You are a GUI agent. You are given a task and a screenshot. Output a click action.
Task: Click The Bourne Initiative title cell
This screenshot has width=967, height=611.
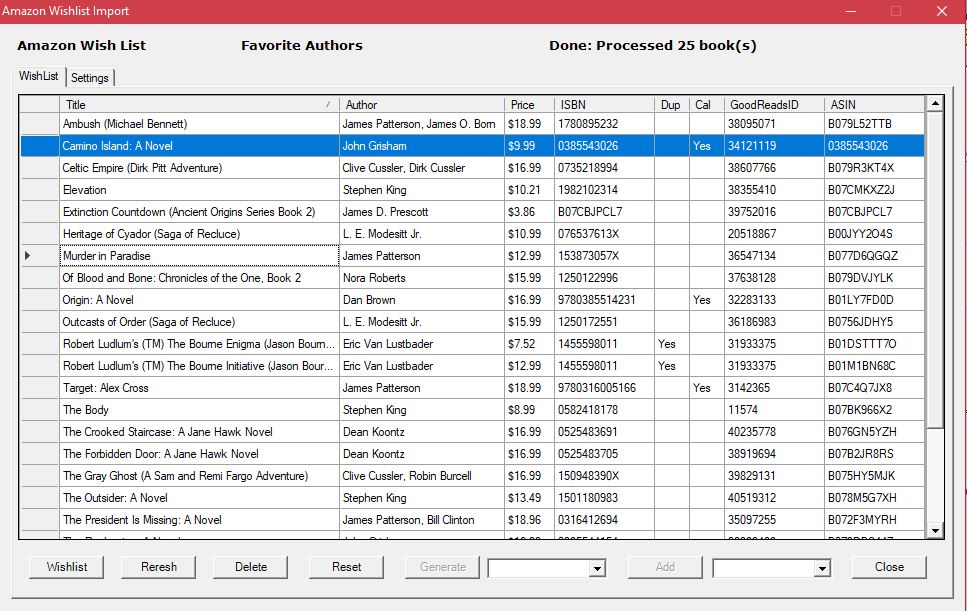199,366
